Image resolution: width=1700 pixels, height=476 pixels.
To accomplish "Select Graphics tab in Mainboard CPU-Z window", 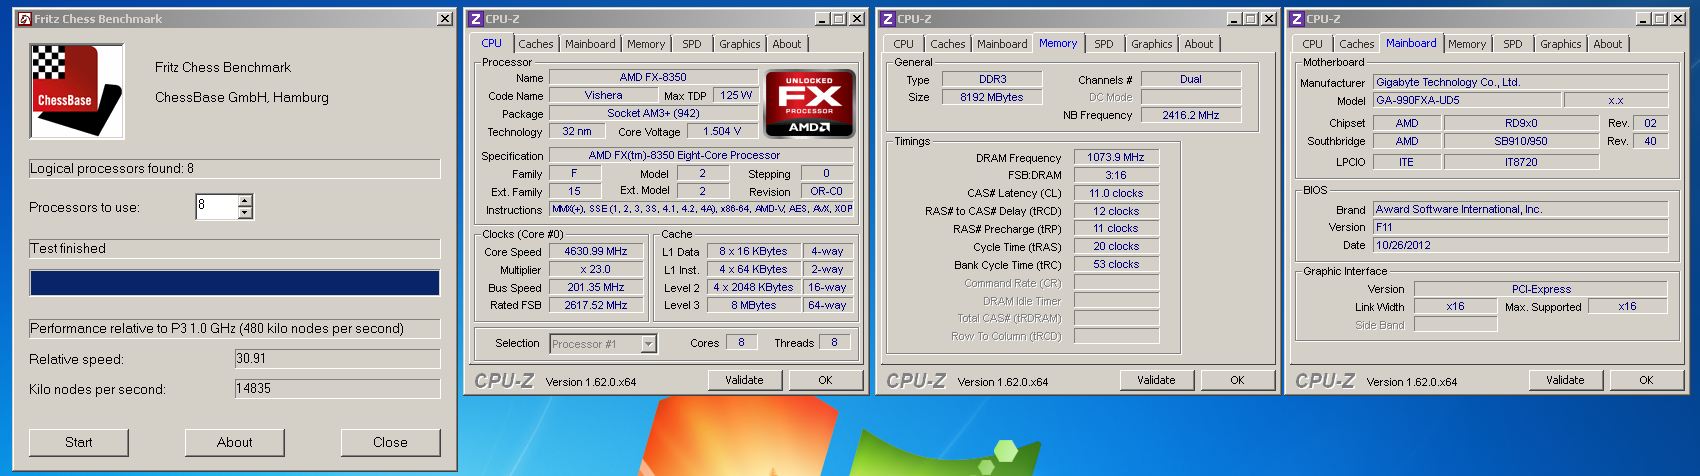I will [1560, 44].
